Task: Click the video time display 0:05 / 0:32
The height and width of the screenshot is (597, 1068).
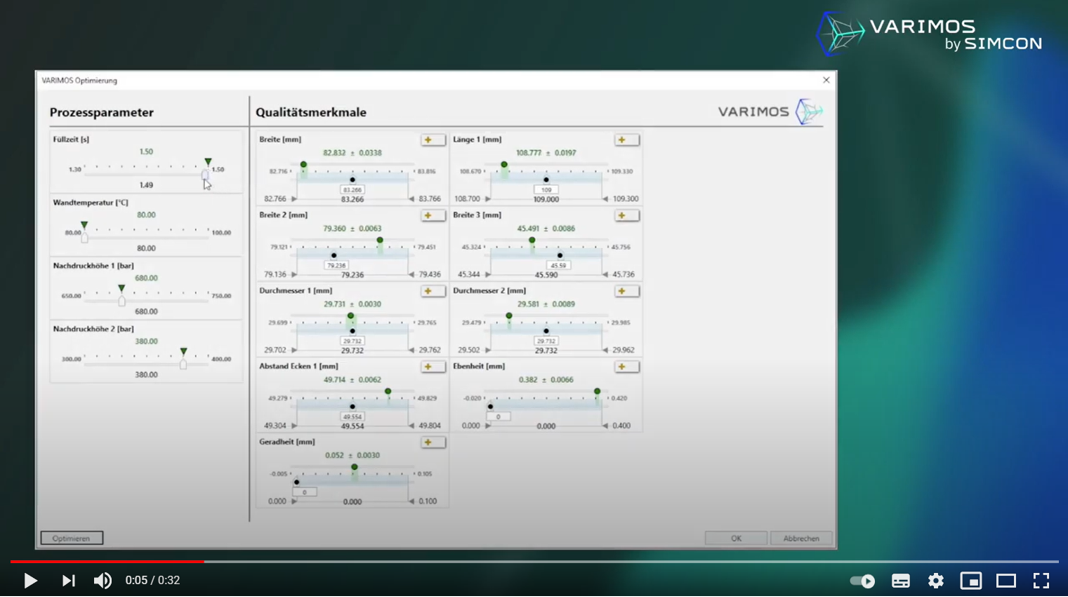Action: tap(153, 581)
